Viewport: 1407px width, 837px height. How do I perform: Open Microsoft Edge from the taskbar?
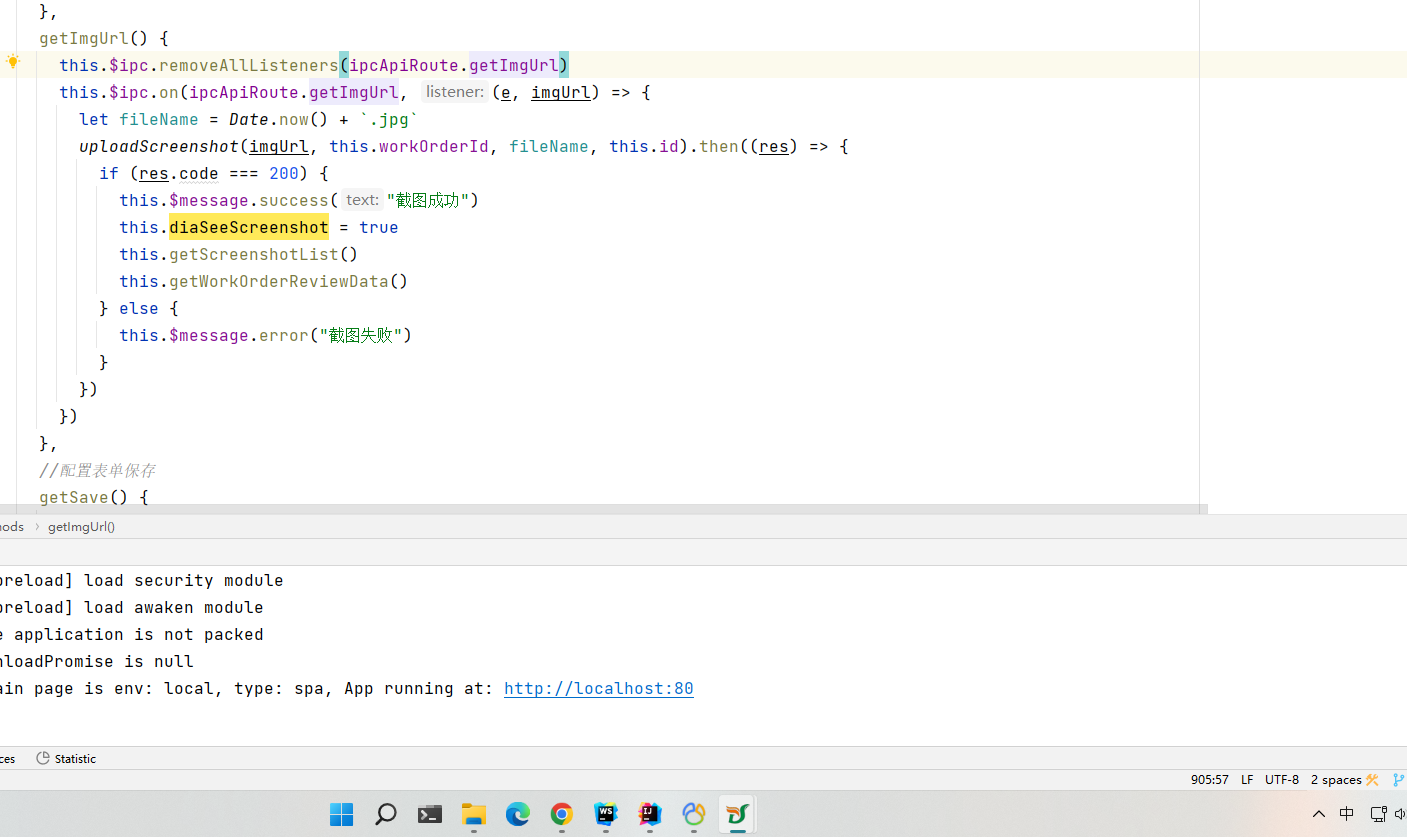(x=518, y=814)
